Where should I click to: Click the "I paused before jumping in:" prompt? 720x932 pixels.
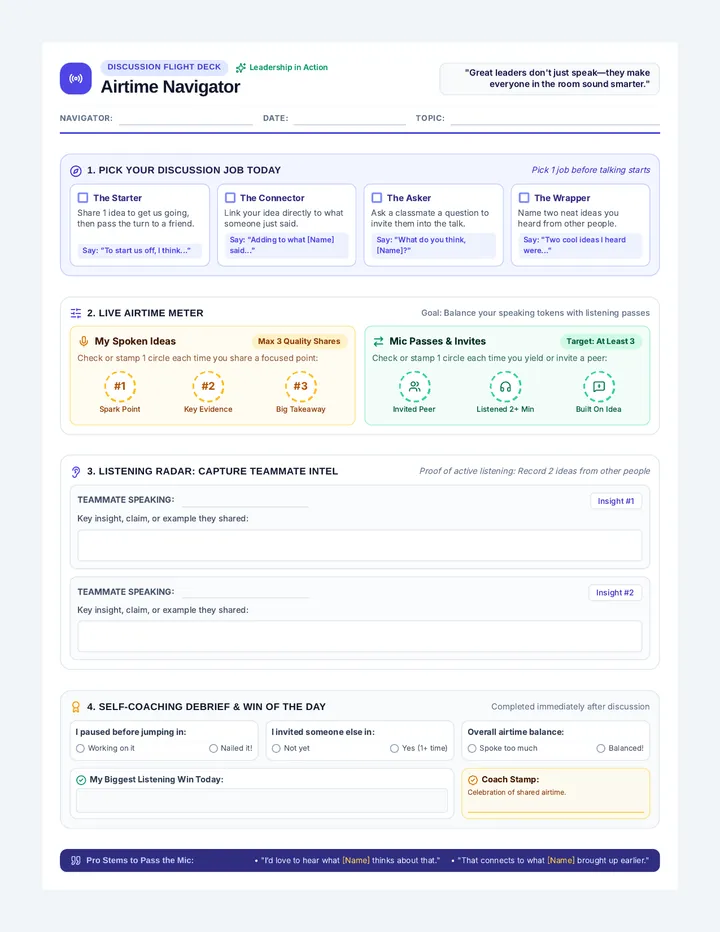pos(131,732)
